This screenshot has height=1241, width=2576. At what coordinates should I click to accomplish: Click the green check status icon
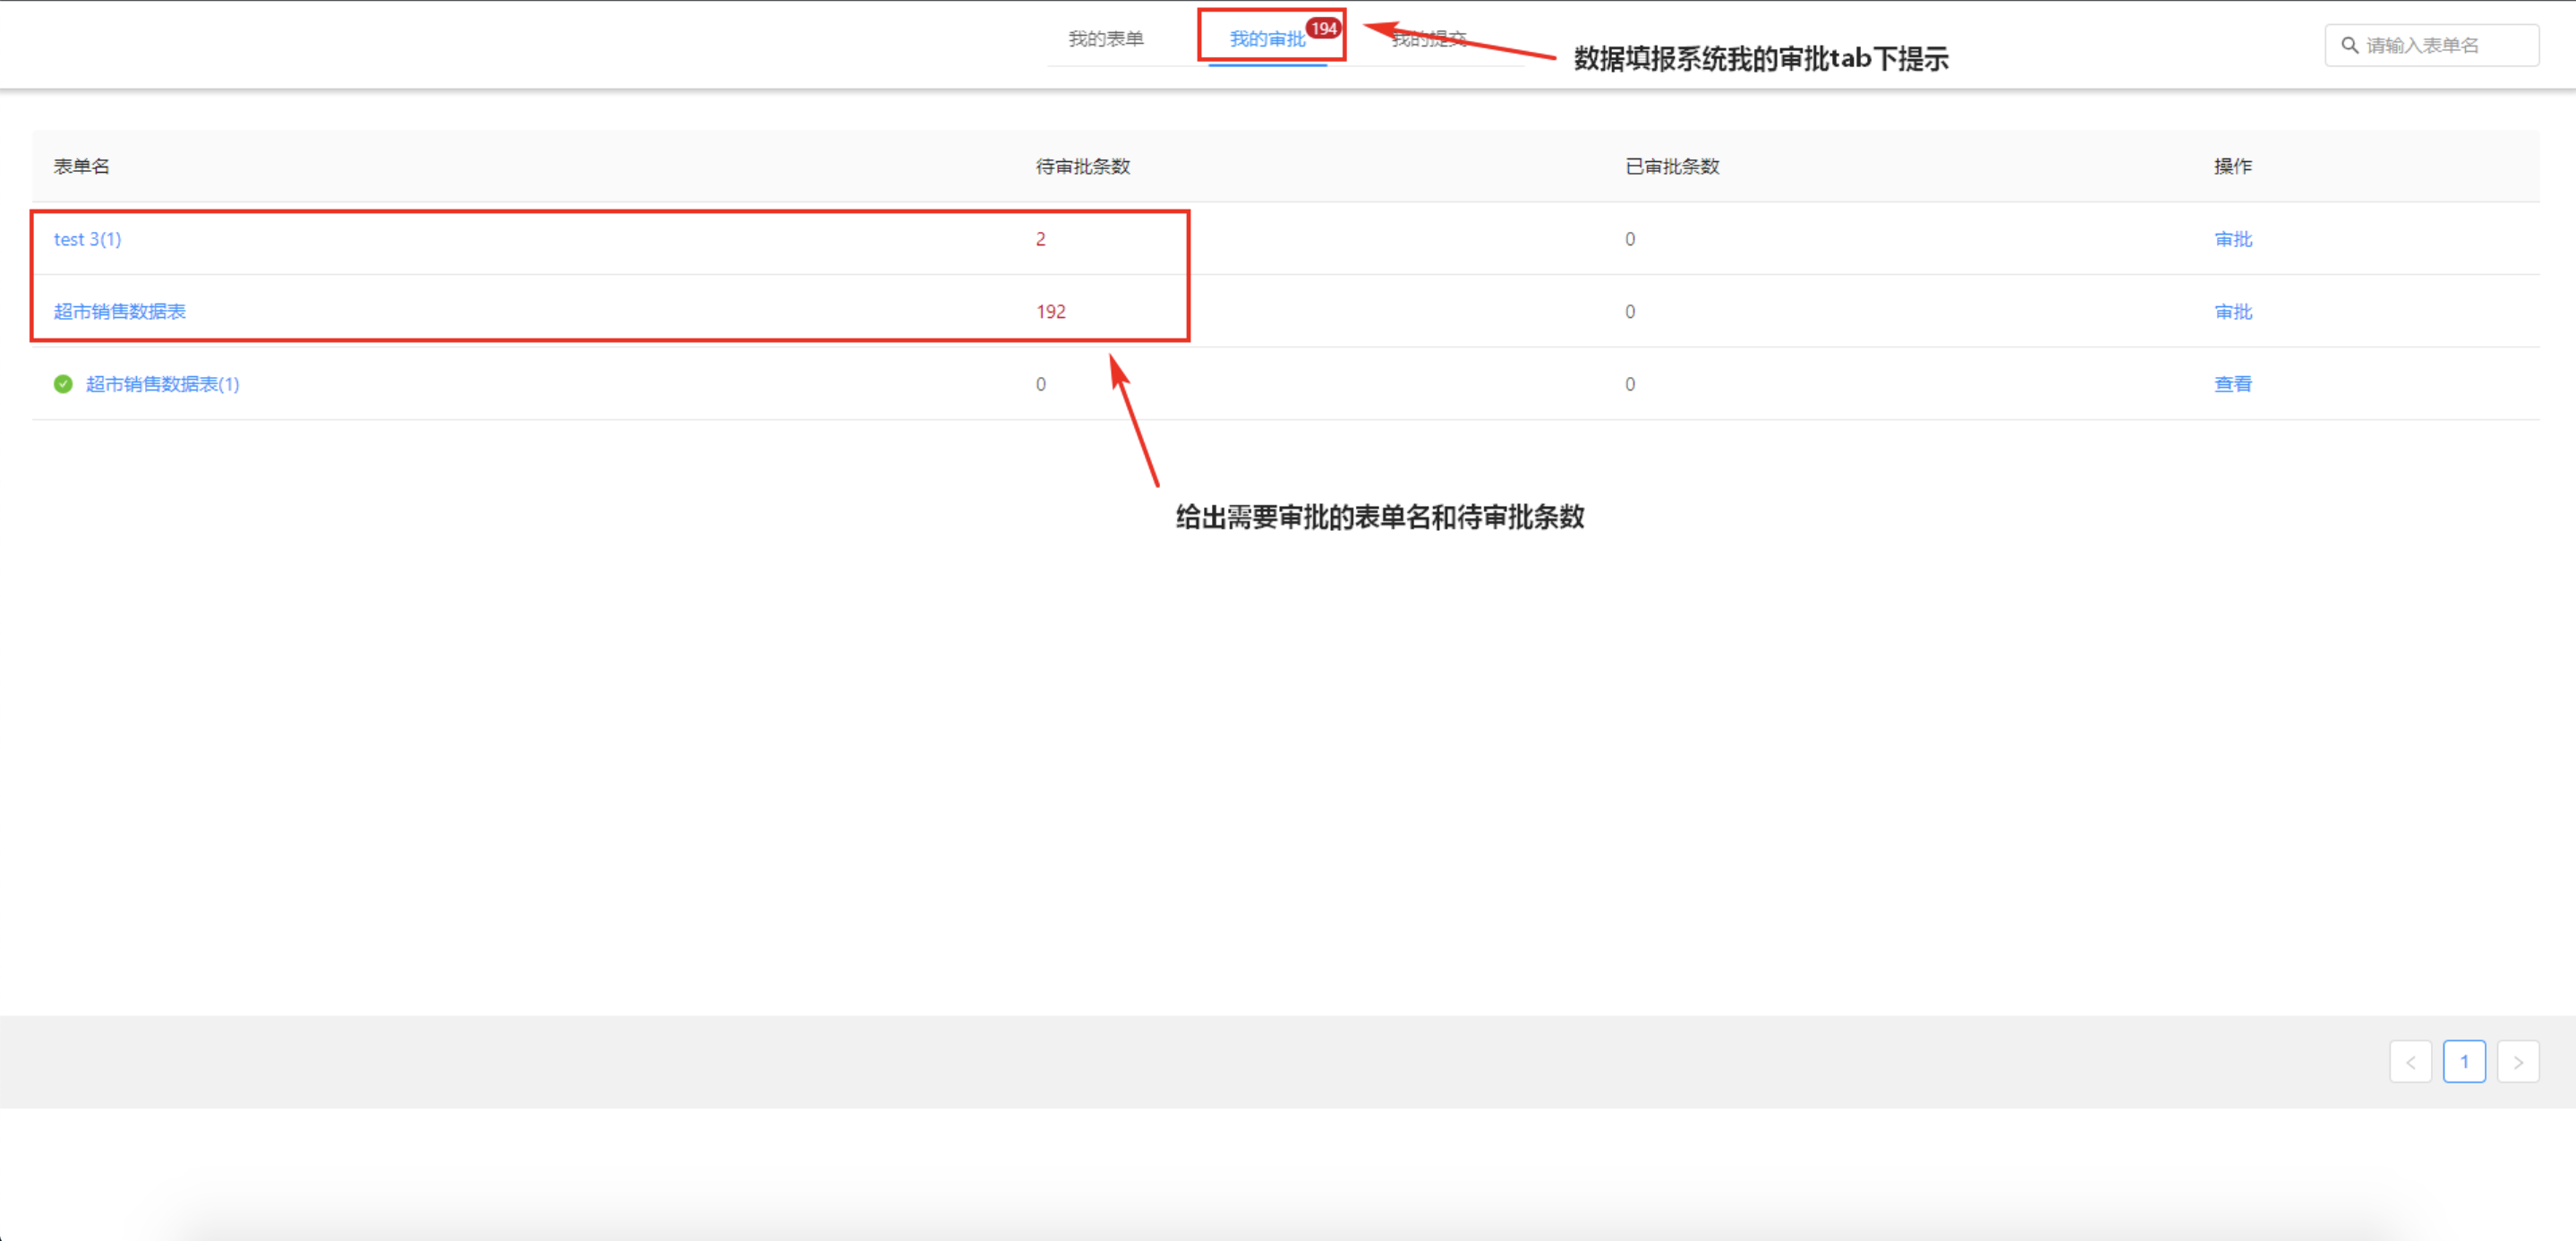point(63,384)
